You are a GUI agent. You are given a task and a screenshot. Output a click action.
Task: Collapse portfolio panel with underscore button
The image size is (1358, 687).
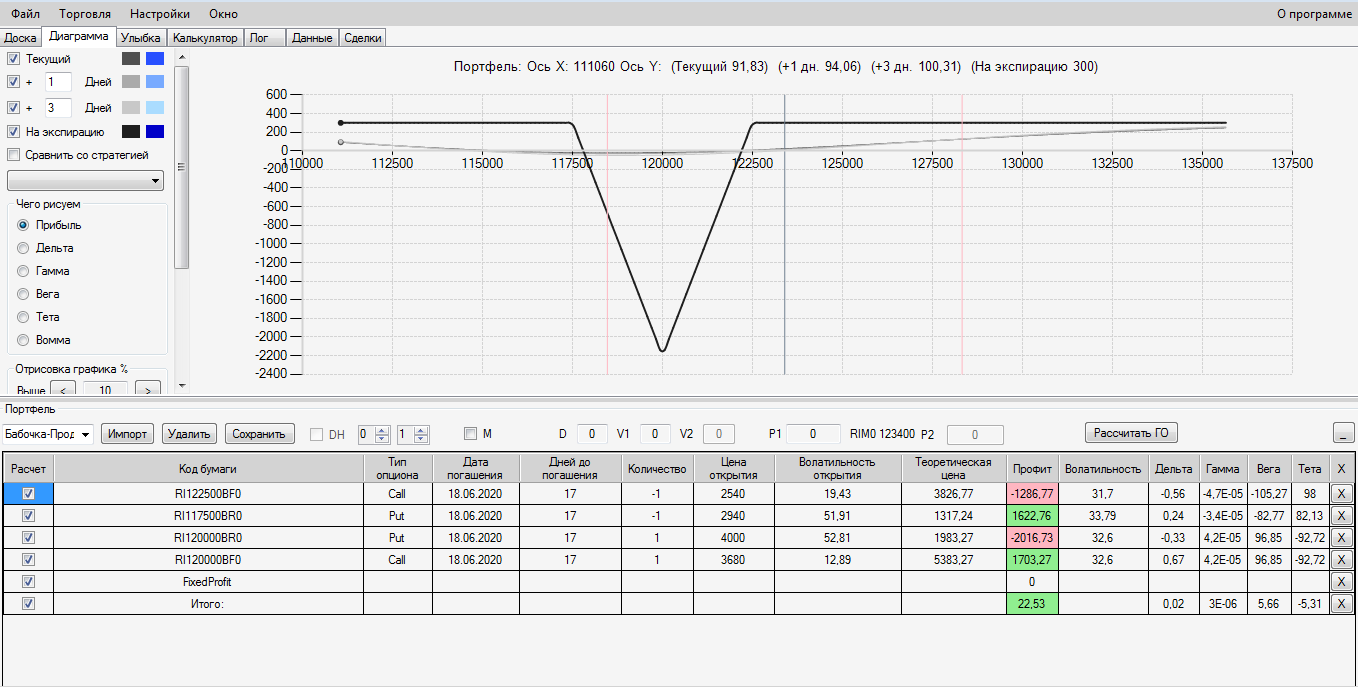[x=1344, y=433]
